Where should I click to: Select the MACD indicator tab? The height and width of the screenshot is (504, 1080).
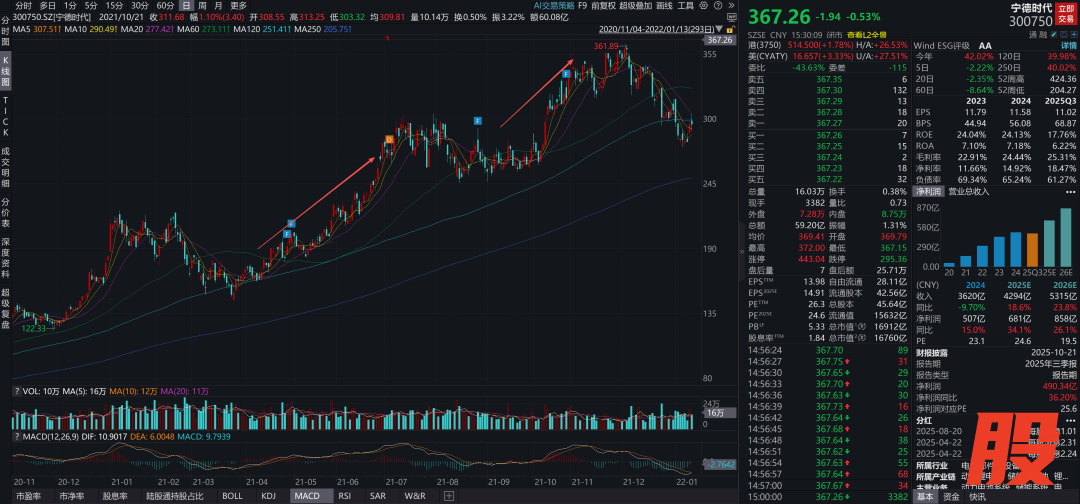coord(306,496)
